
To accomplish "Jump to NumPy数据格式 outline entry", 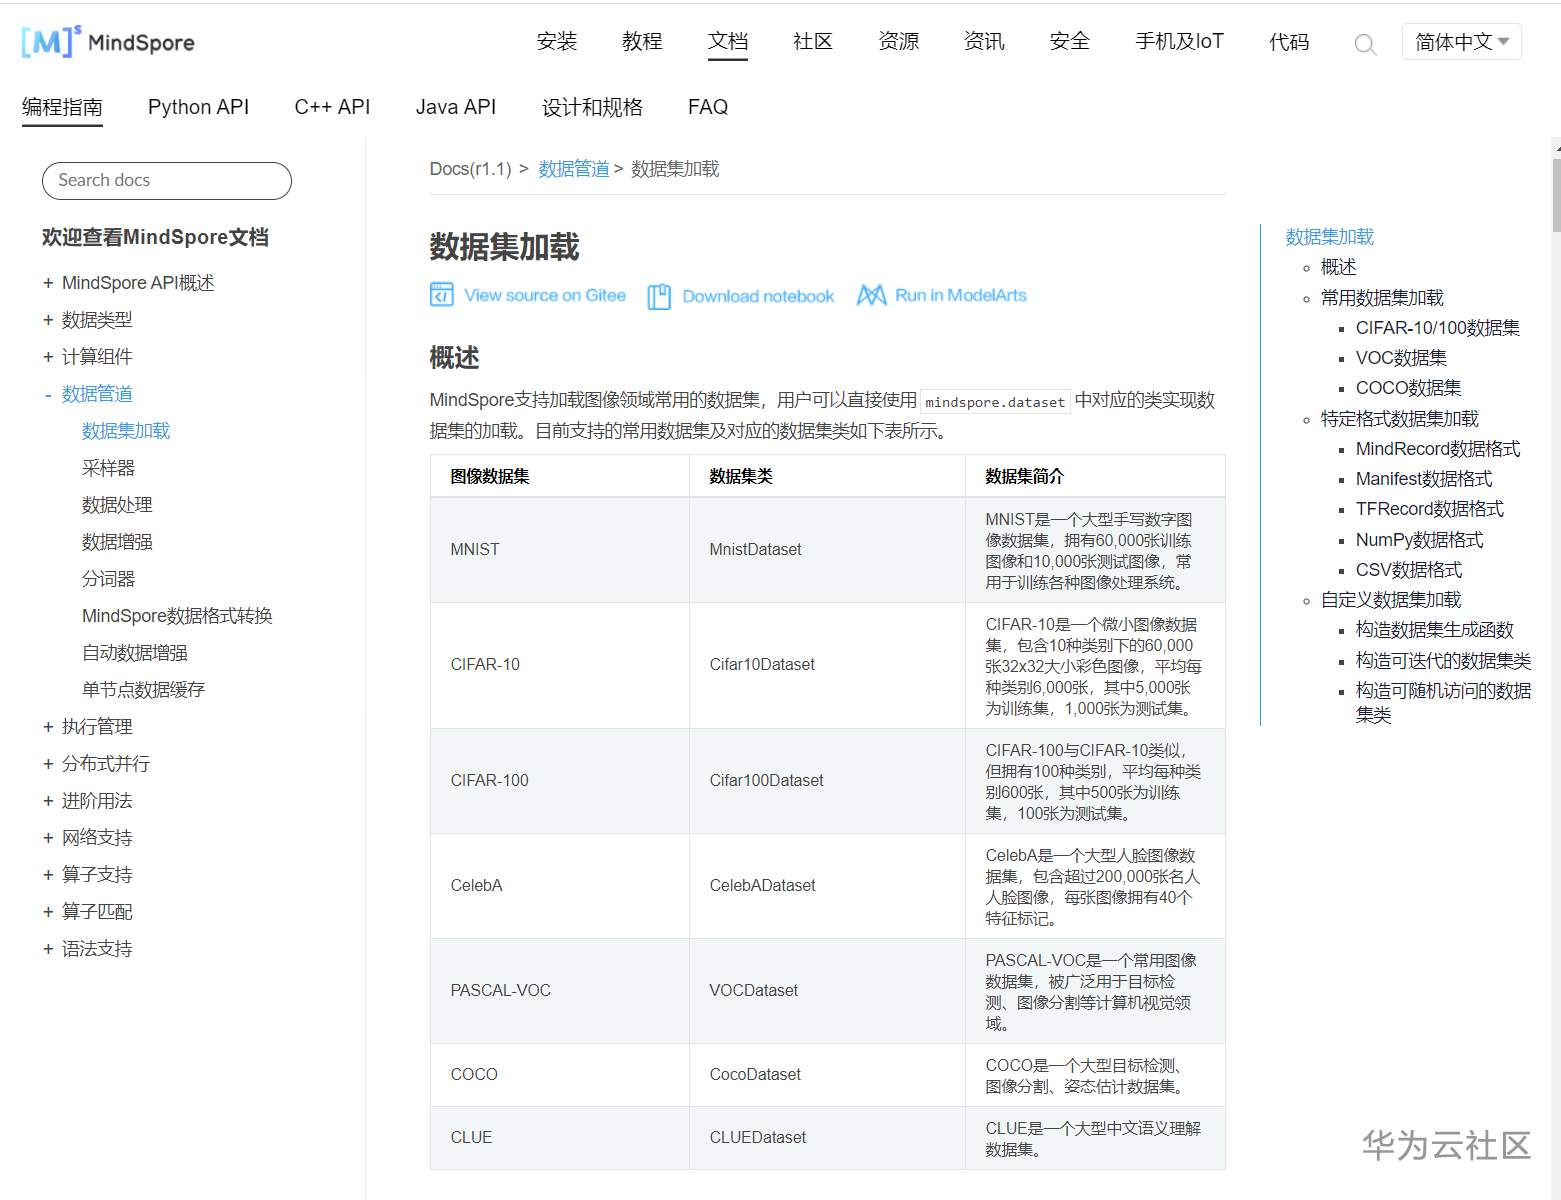I will pyautogui.click(x=1419, y=540).
